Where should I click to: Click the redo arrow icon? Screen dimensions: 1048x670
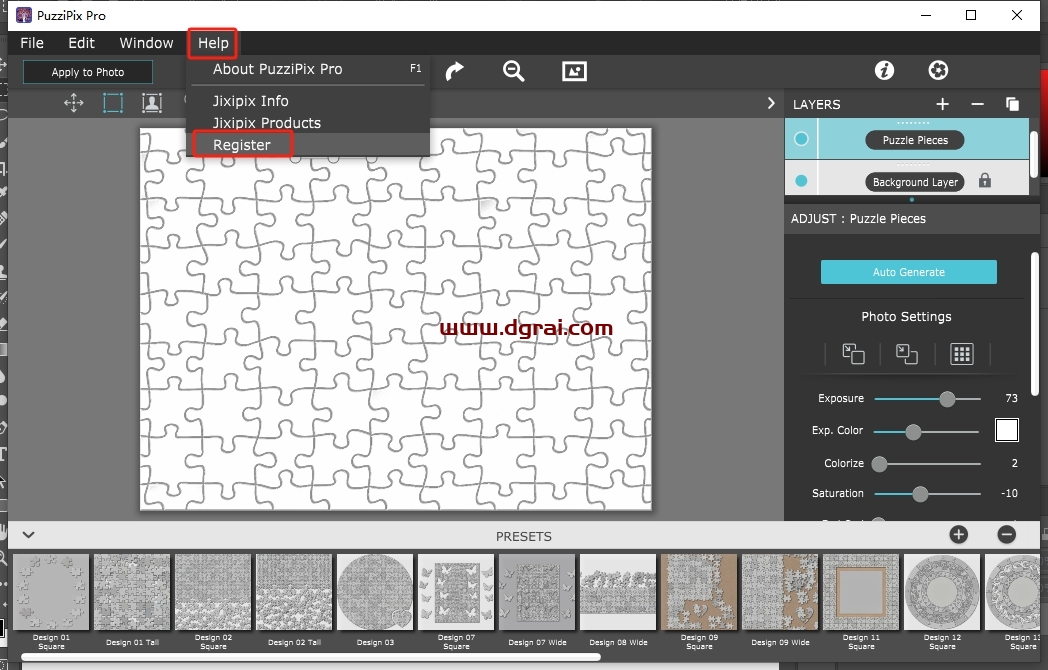pos(454,71)
